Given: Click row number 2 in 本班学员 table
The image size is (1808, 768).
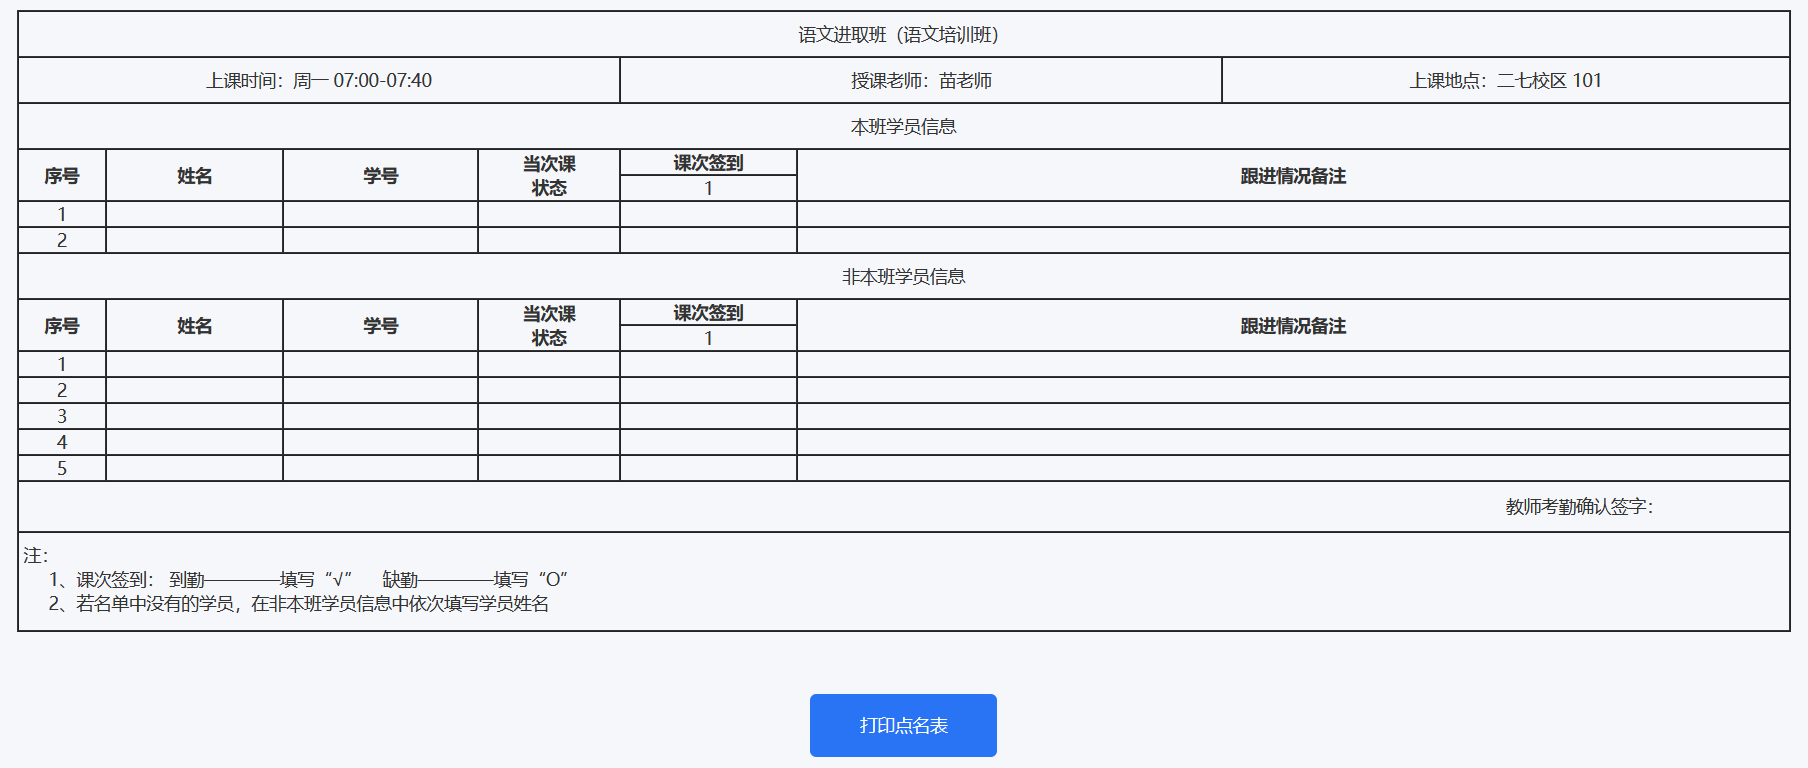Looking at the screenshot, I should (x=62, y=240).
